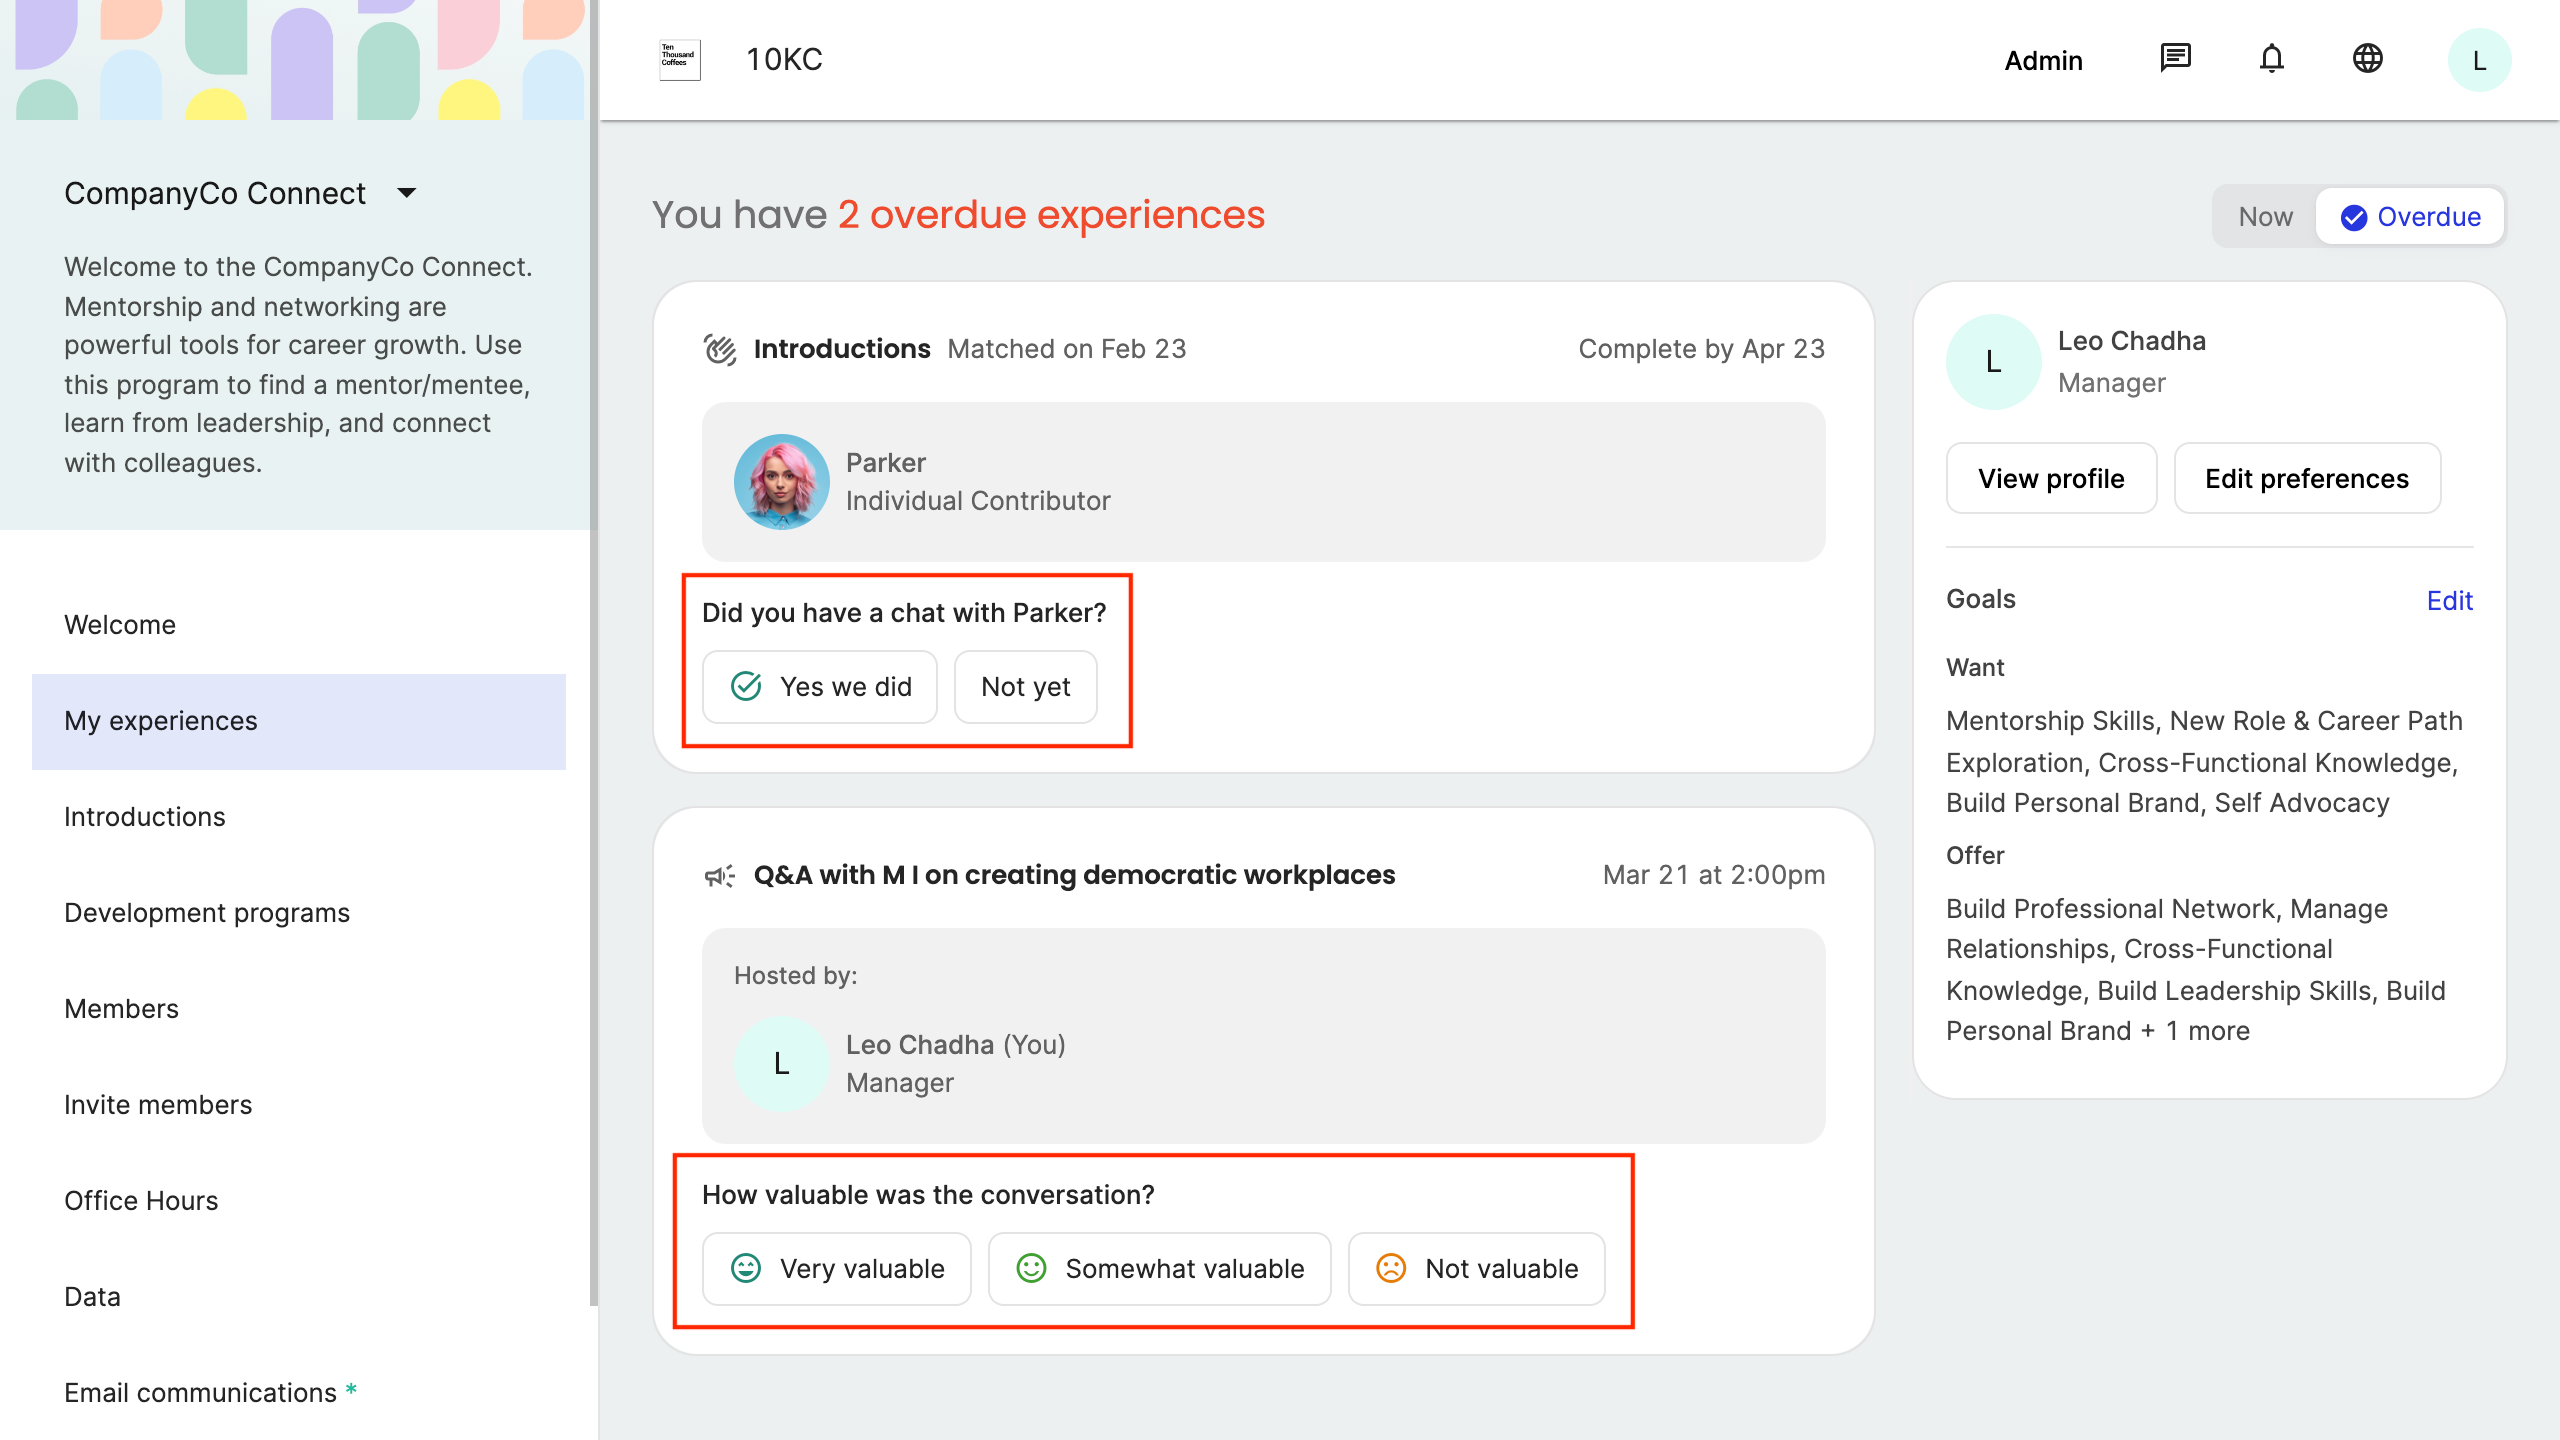Select the Very valuable rating
The width and height of the screenshot is (2560, 1440).
click(x=837, y=1268)
